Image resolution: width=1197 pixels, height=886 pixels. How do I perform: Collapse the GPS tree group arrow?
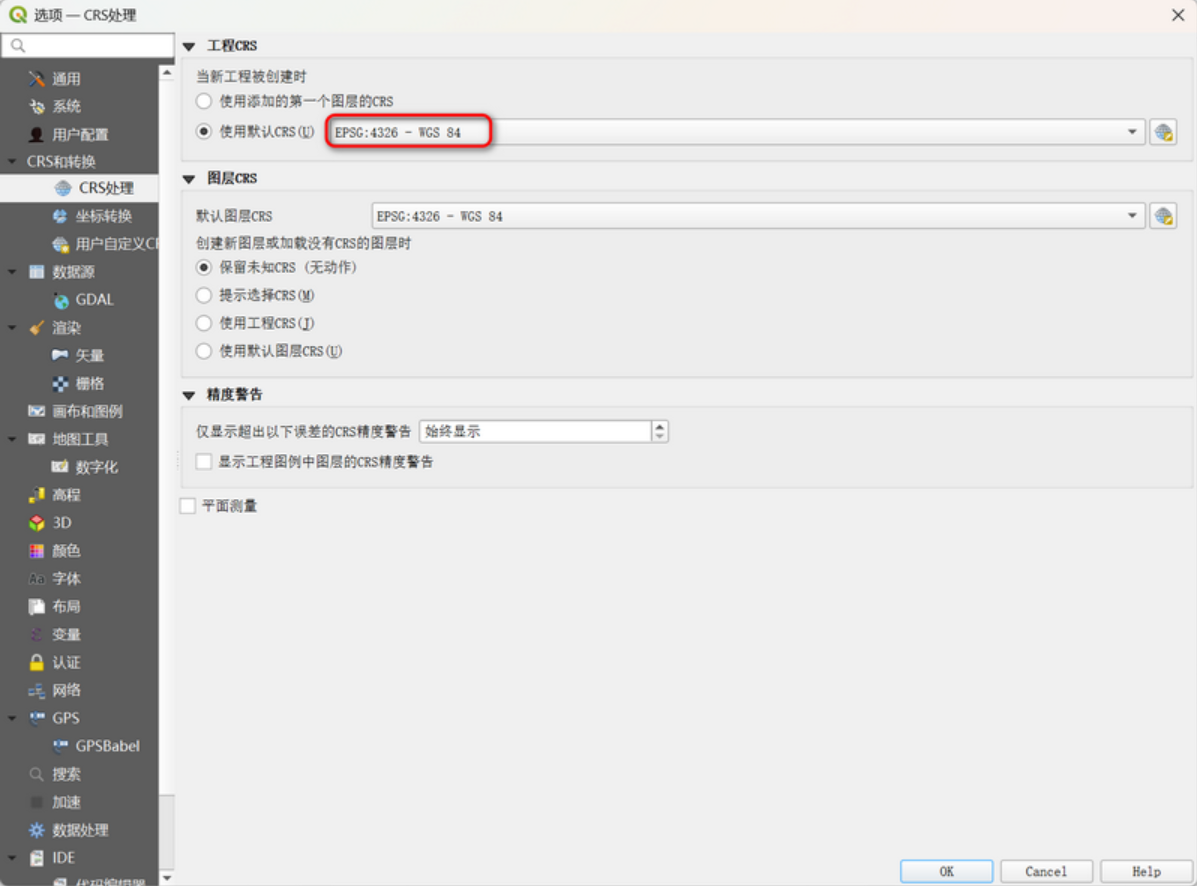tap(12, 718)
